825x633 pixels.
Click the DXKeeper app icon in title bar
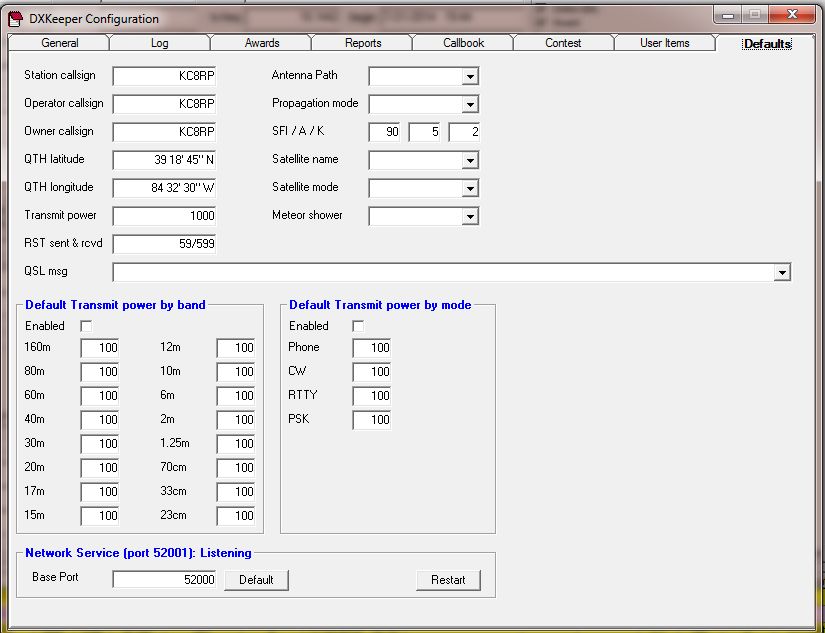16,18
